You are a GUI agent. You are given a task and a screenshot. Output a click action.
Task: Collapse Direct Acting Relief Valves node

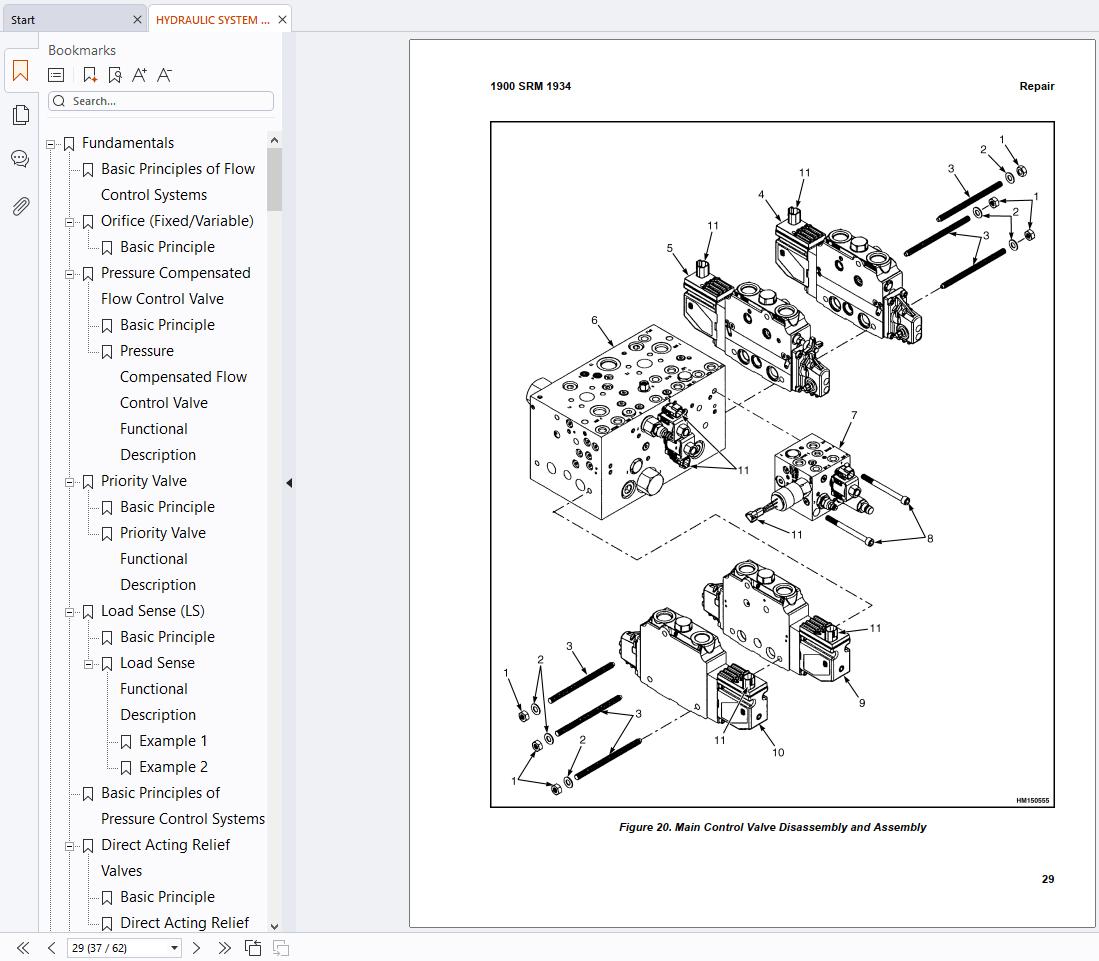[69, 846]
